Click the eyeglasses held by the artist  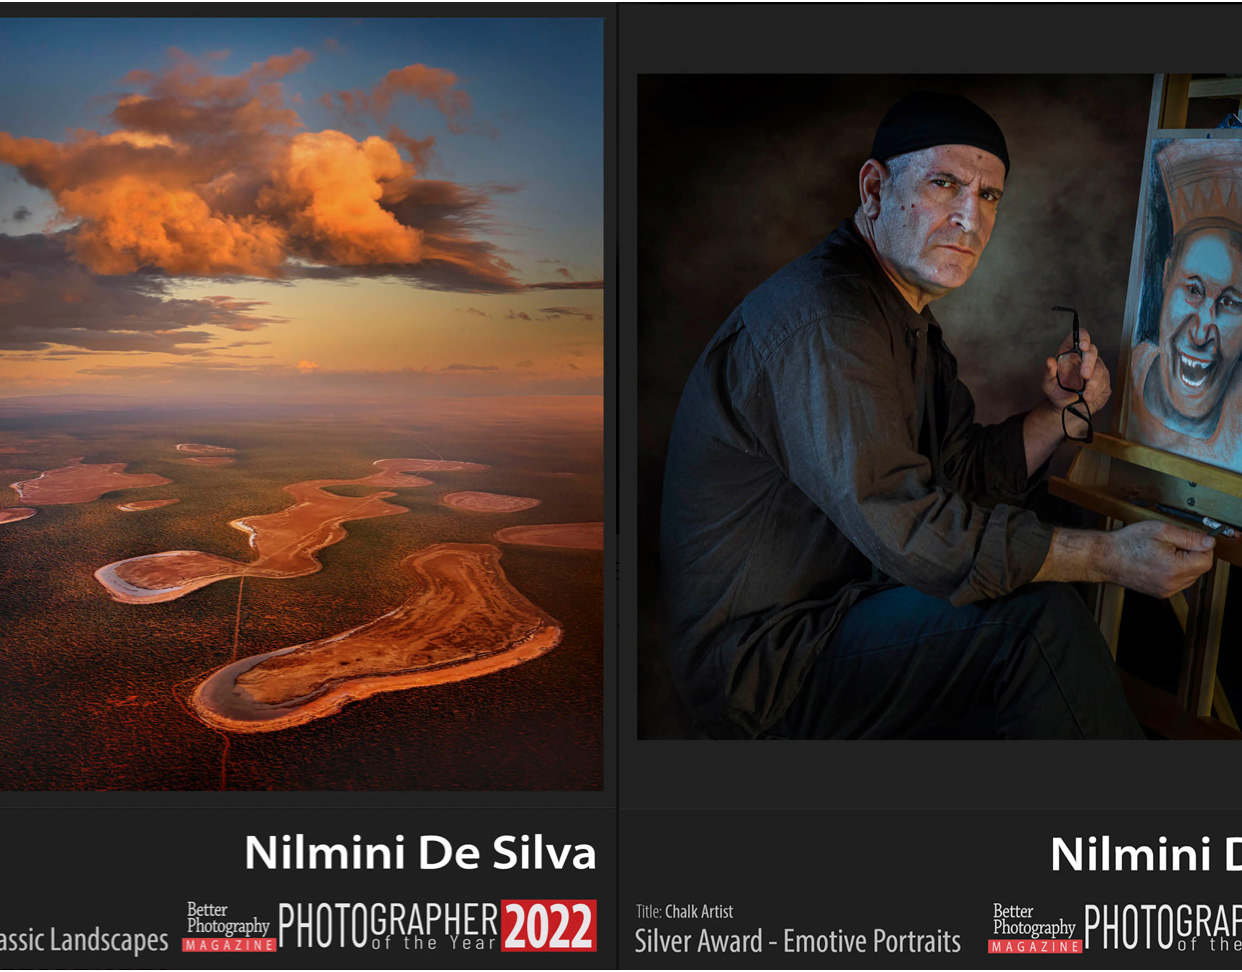pyautogui.click(x=1074, y=375)
